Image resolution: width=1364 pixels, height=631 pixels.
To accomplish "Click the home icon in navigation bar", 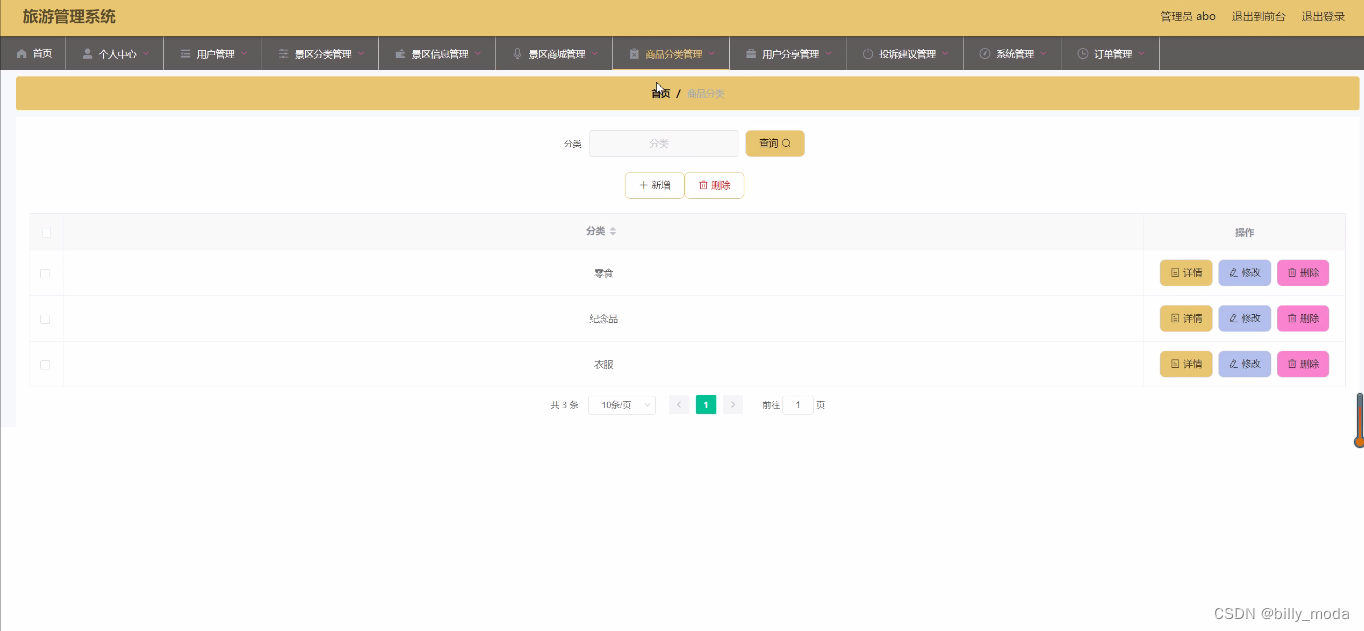I will [x=22, y=54].
